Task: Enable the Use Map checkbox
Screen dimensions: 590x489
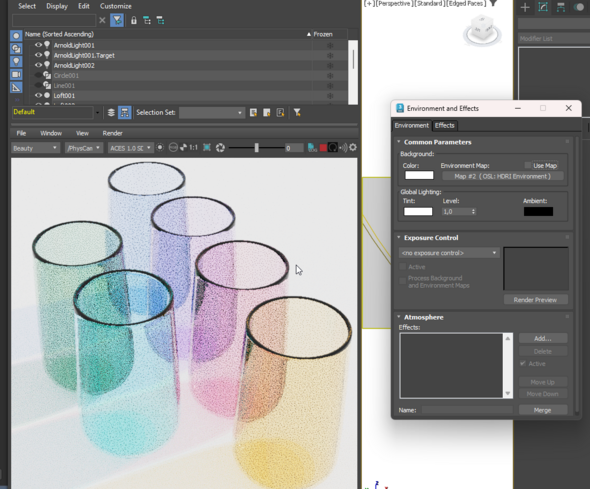Action: point(528,166)
